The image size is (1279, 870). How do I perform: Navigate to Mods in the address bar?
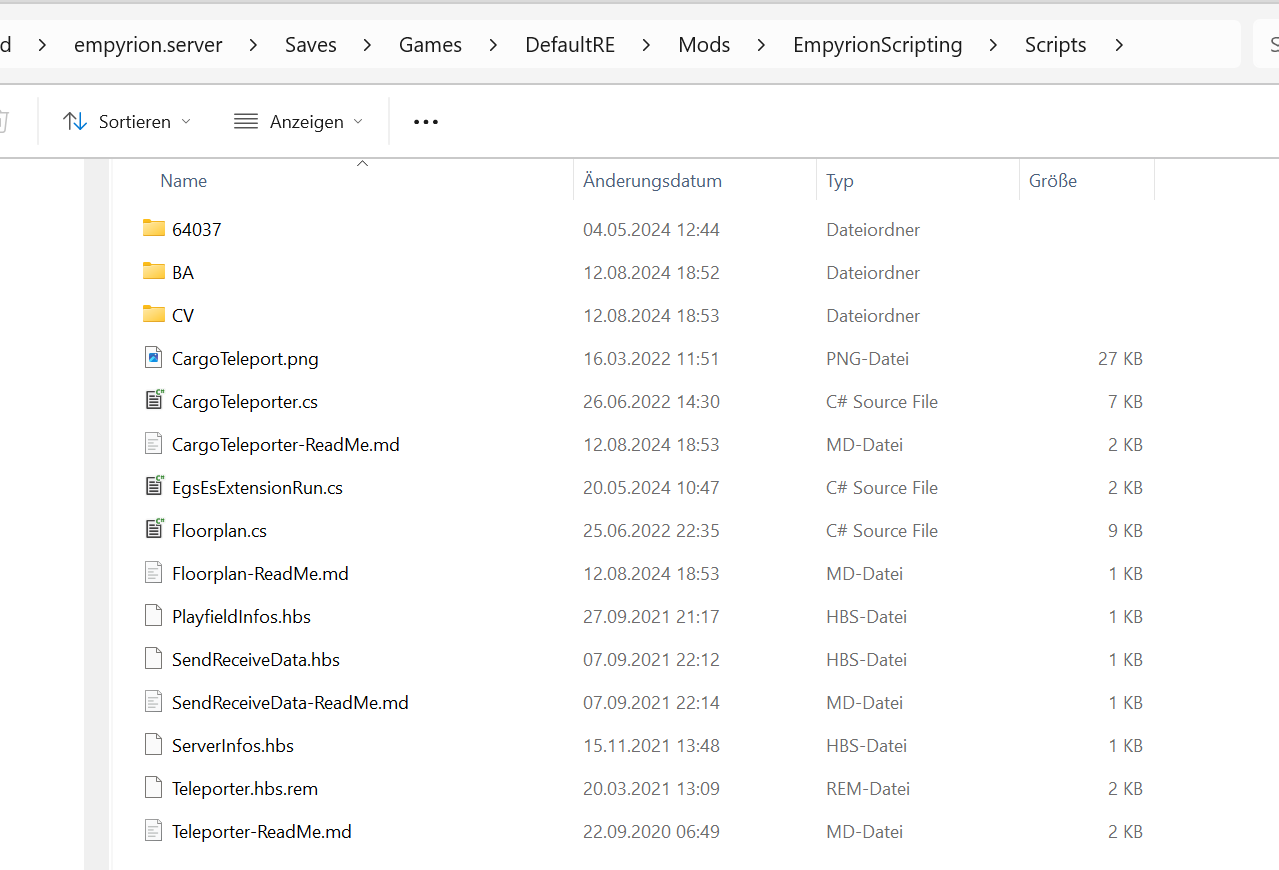pyautogui.click(x=704, y=45)
